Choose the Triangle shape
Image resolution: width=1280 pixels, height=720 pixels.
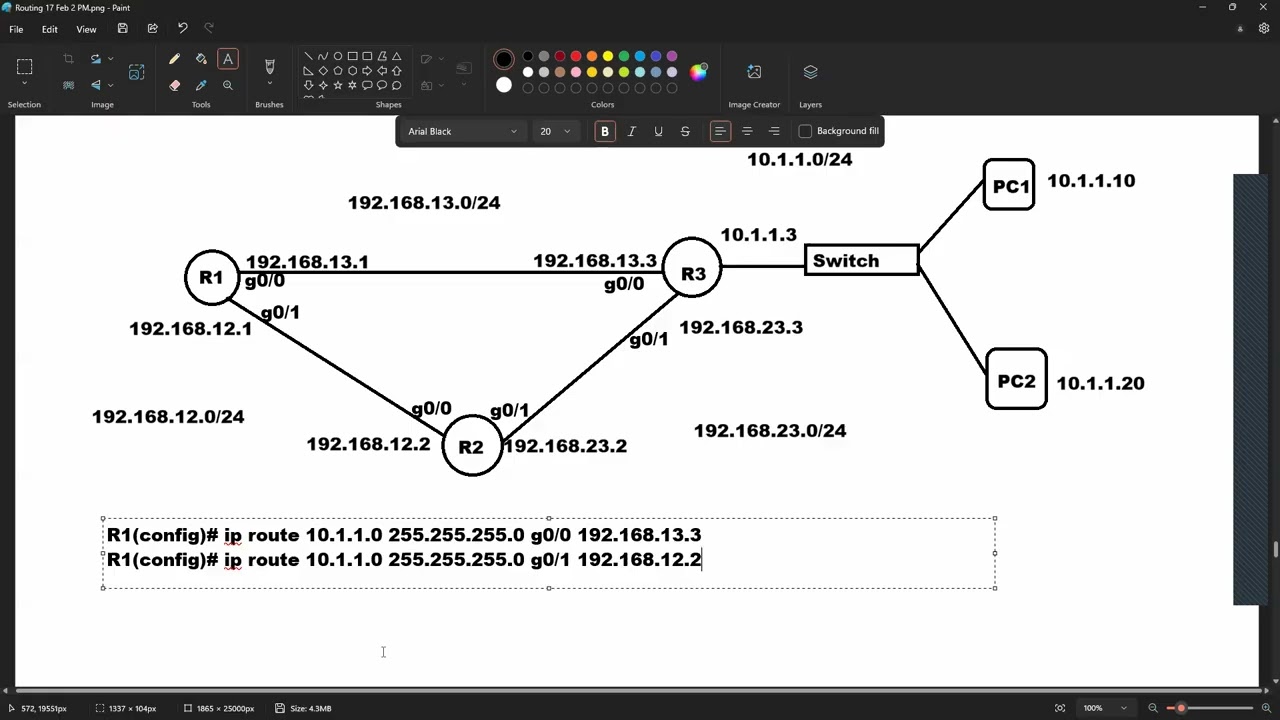[x=397, y=56]
